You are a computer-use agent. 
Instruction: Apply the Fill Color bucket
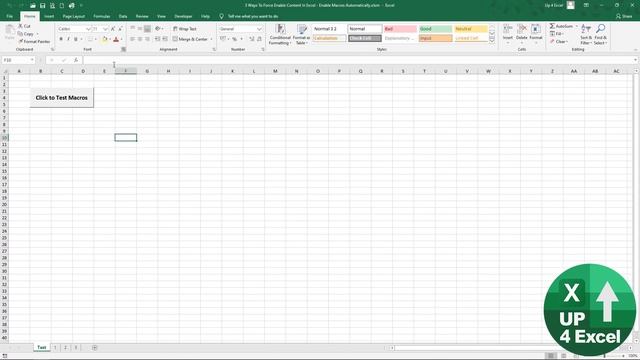click(x=104, y=39)
